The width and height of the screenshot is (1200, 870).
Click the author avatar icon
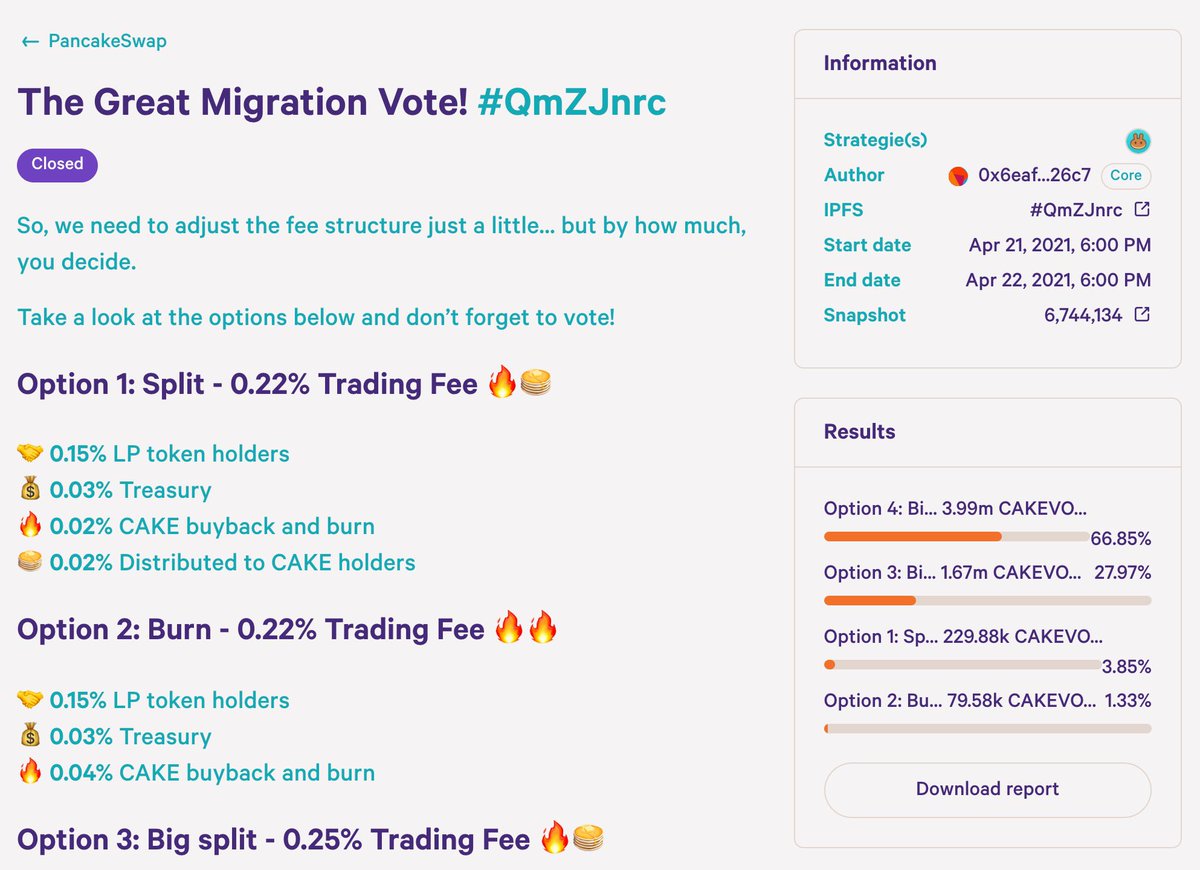click(x=958, y=176)
